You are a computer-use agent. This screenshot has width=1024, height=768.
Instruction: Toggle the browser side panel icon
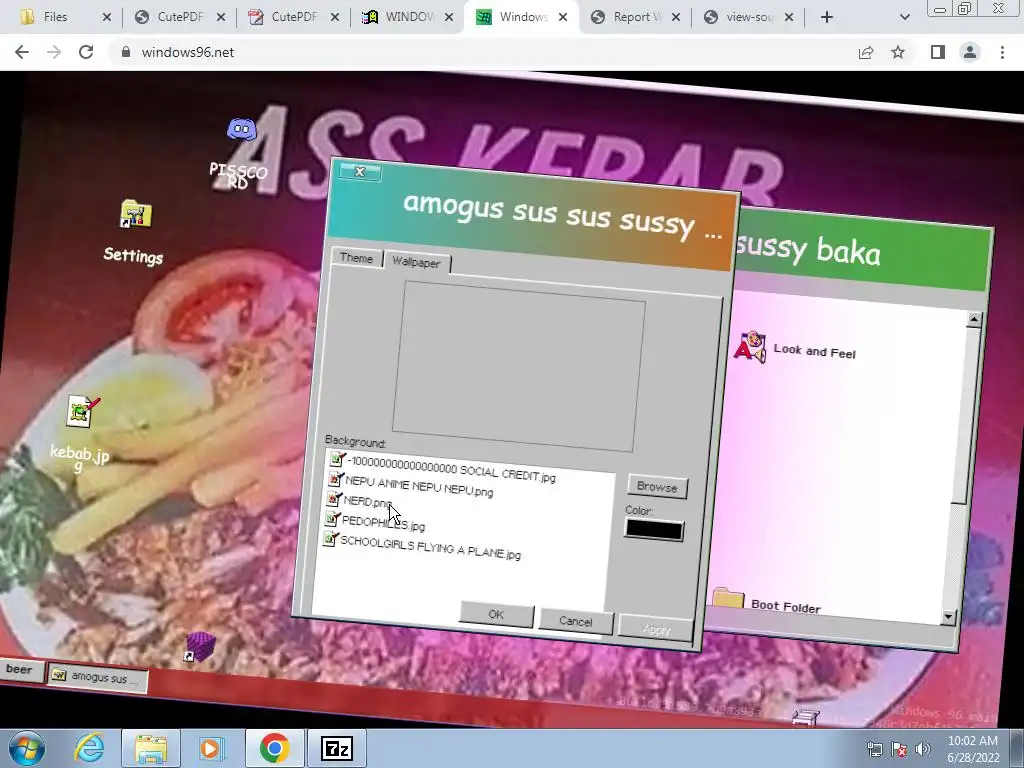pyautogui.click(x=938, y=52)
